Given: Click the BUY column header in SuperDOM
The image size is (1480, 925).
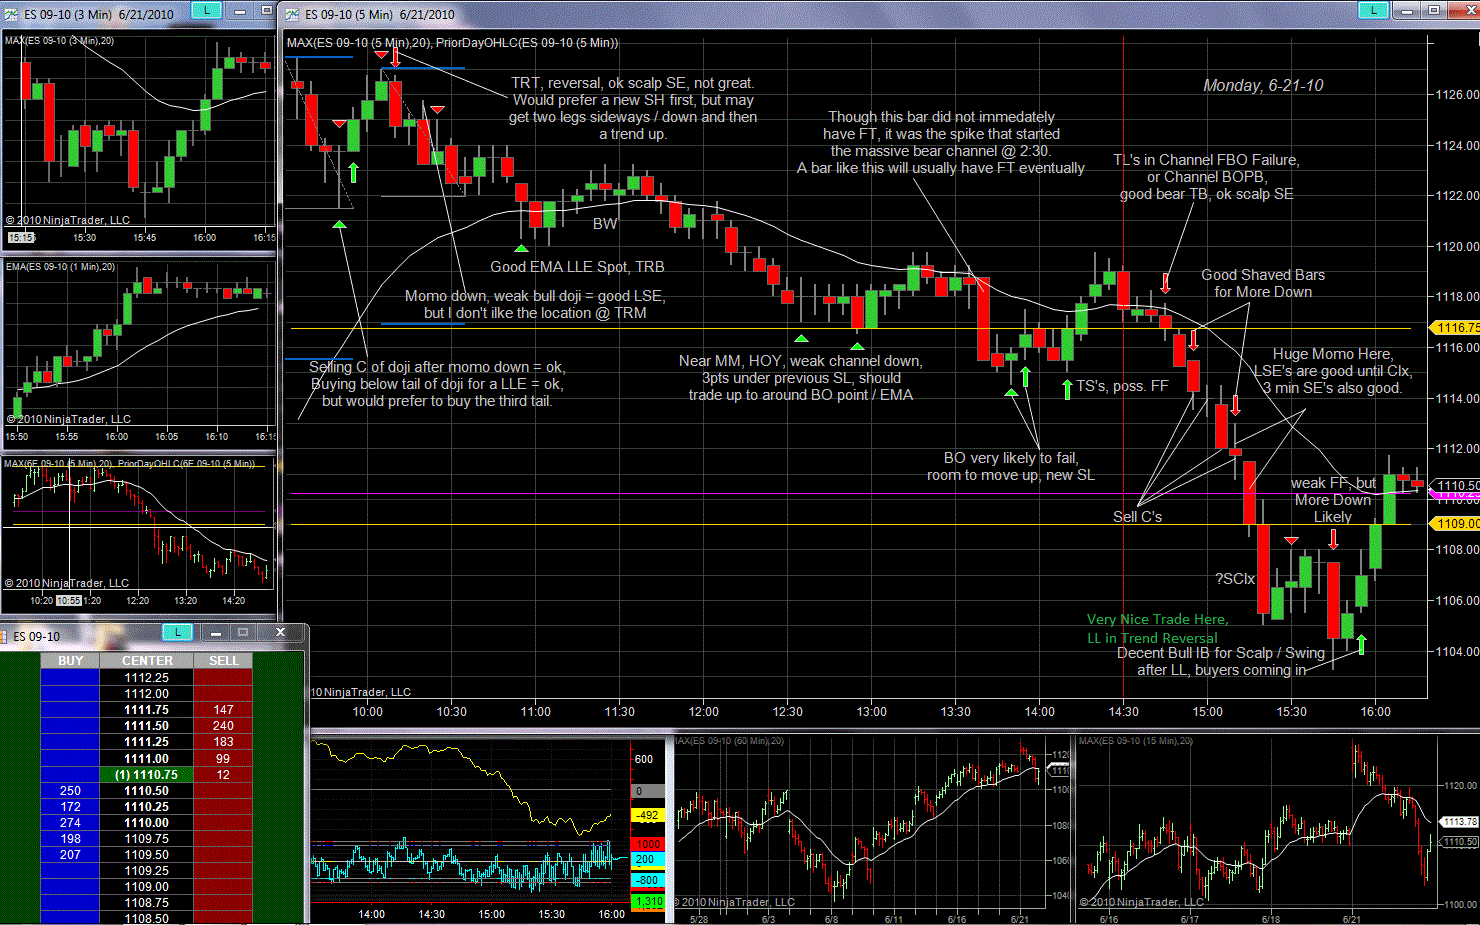Looking at the screenshot, I should tap(70, 661).
